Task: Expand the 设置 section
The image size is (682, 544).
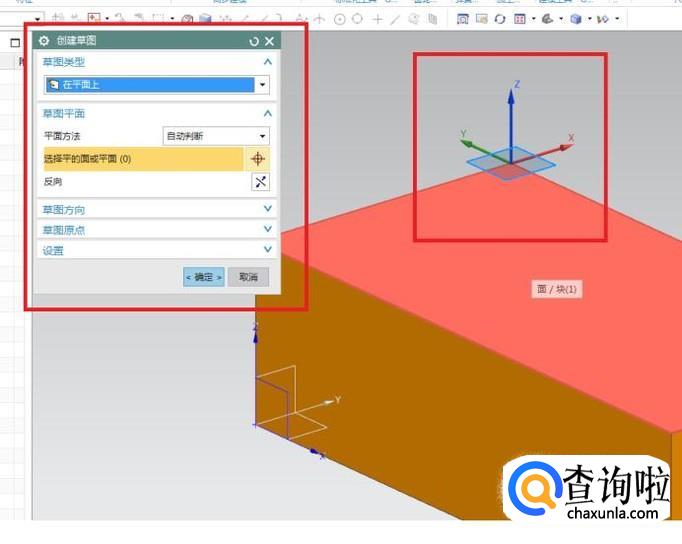Action: coord(267,249)
